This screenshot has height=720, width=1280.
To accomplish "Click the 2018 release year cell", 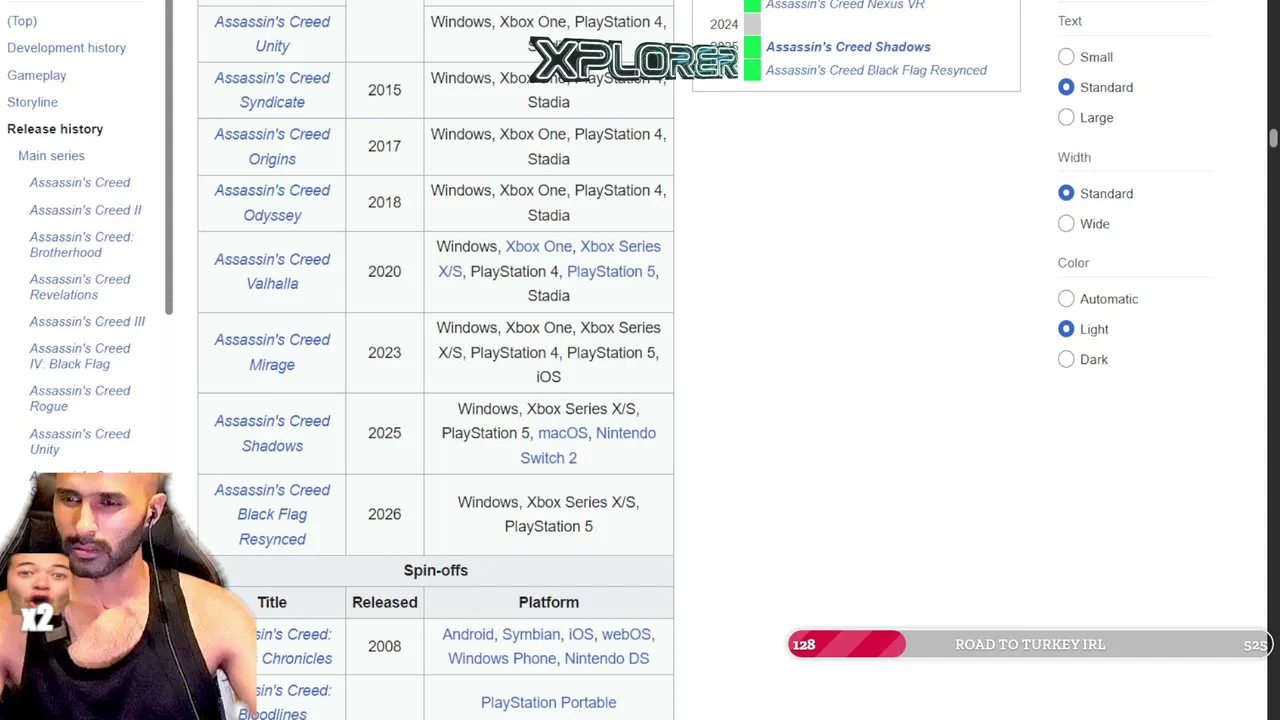I will (385, 202).
